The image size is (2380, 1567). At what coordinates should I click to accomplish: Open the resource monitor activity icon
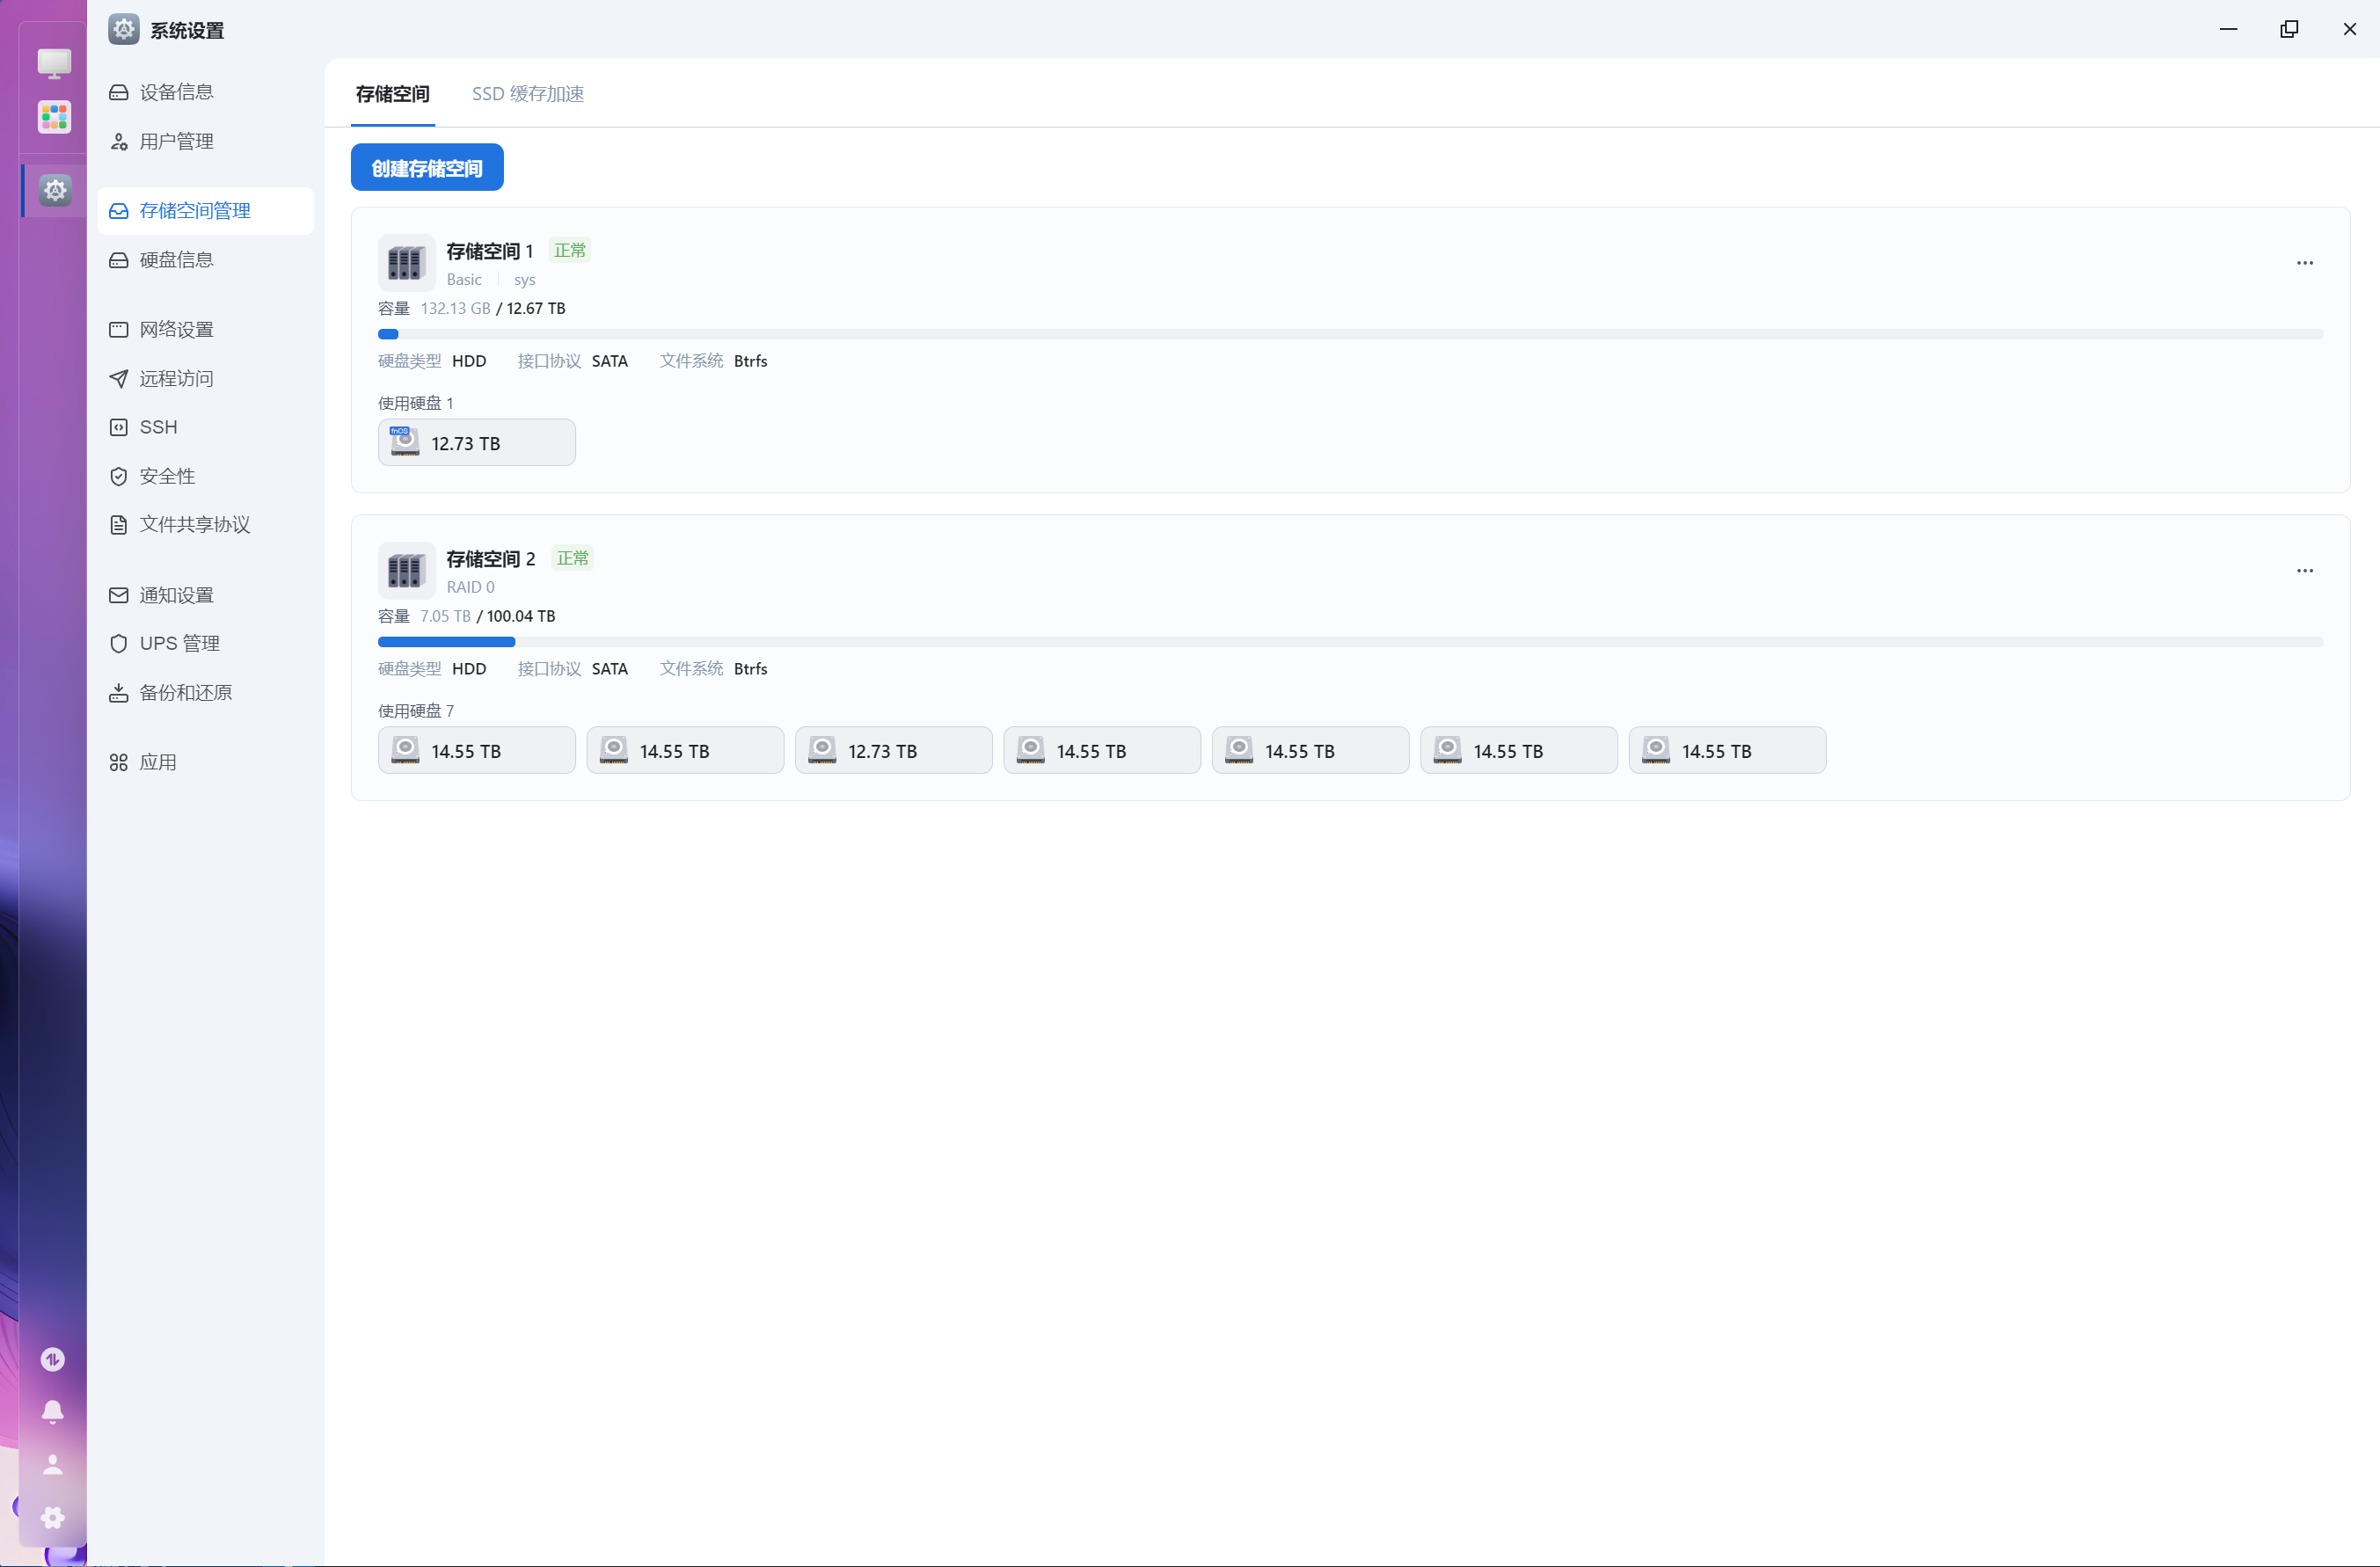point(53,1359)
